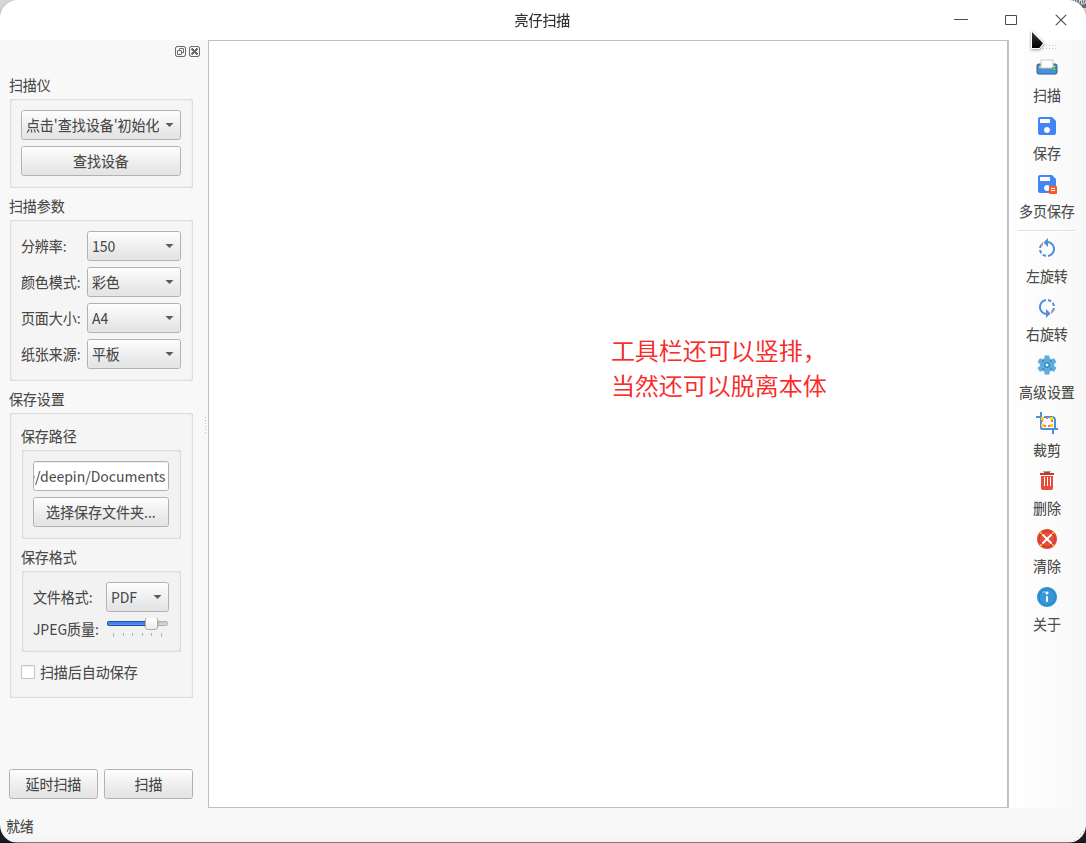Close the left settings dock panel
The height and width of the screenshot is (843, 1086).
click(x=195, y=51)
